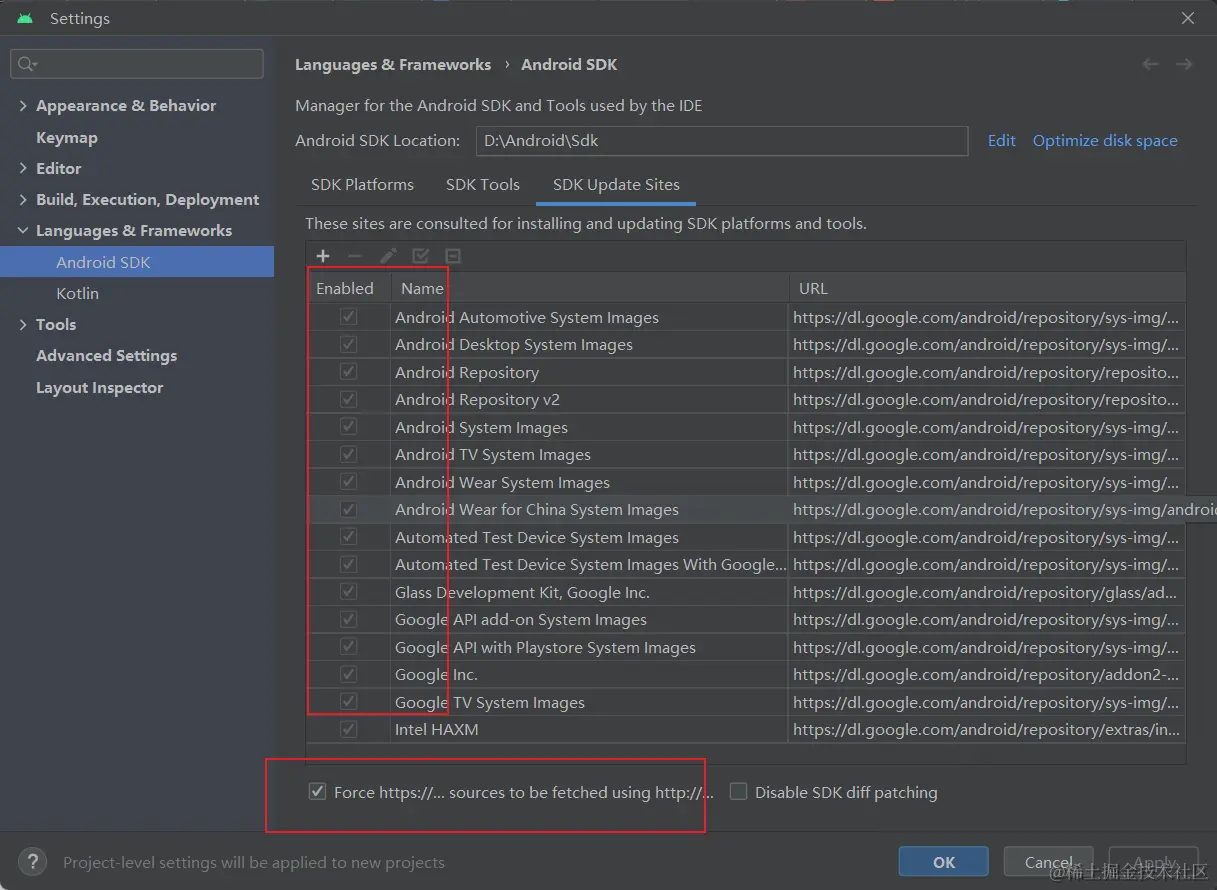Open the help icon at bottom left

pyautogui.click(x=32, y=862)
